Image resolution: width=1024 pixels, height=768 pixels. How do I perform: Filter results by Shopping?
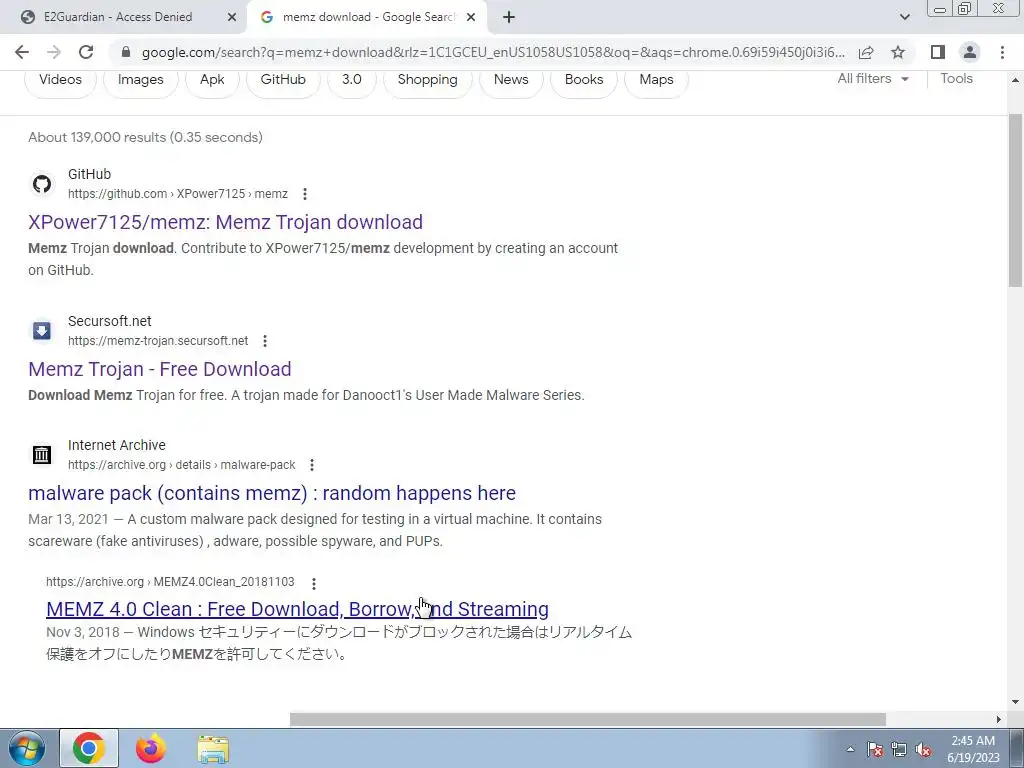point(427,80)
